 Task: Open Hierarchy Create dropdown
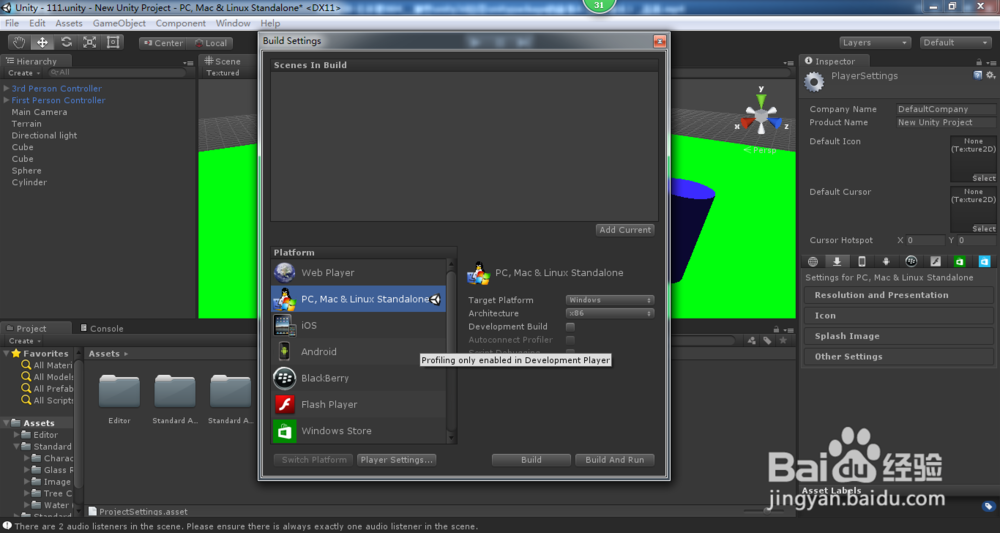point(24,73)
